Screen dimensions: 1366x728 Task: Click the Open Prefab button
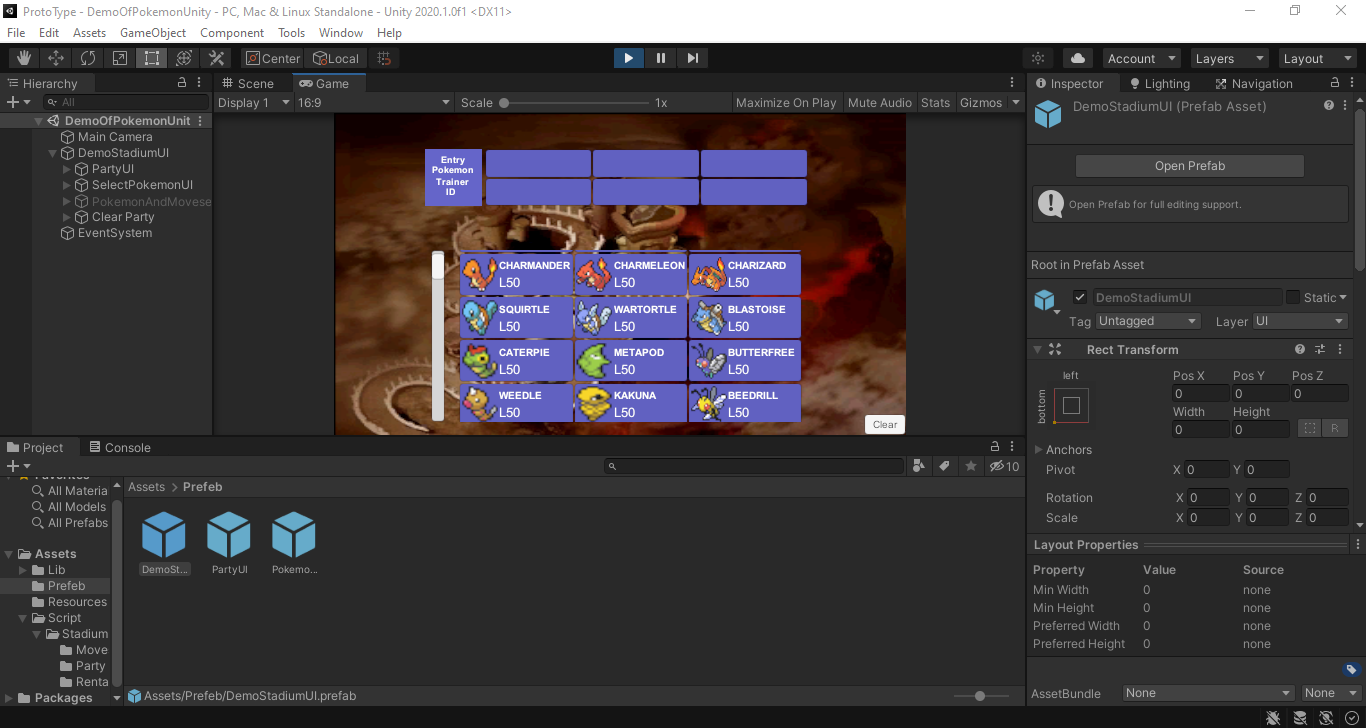point(1190,166)
